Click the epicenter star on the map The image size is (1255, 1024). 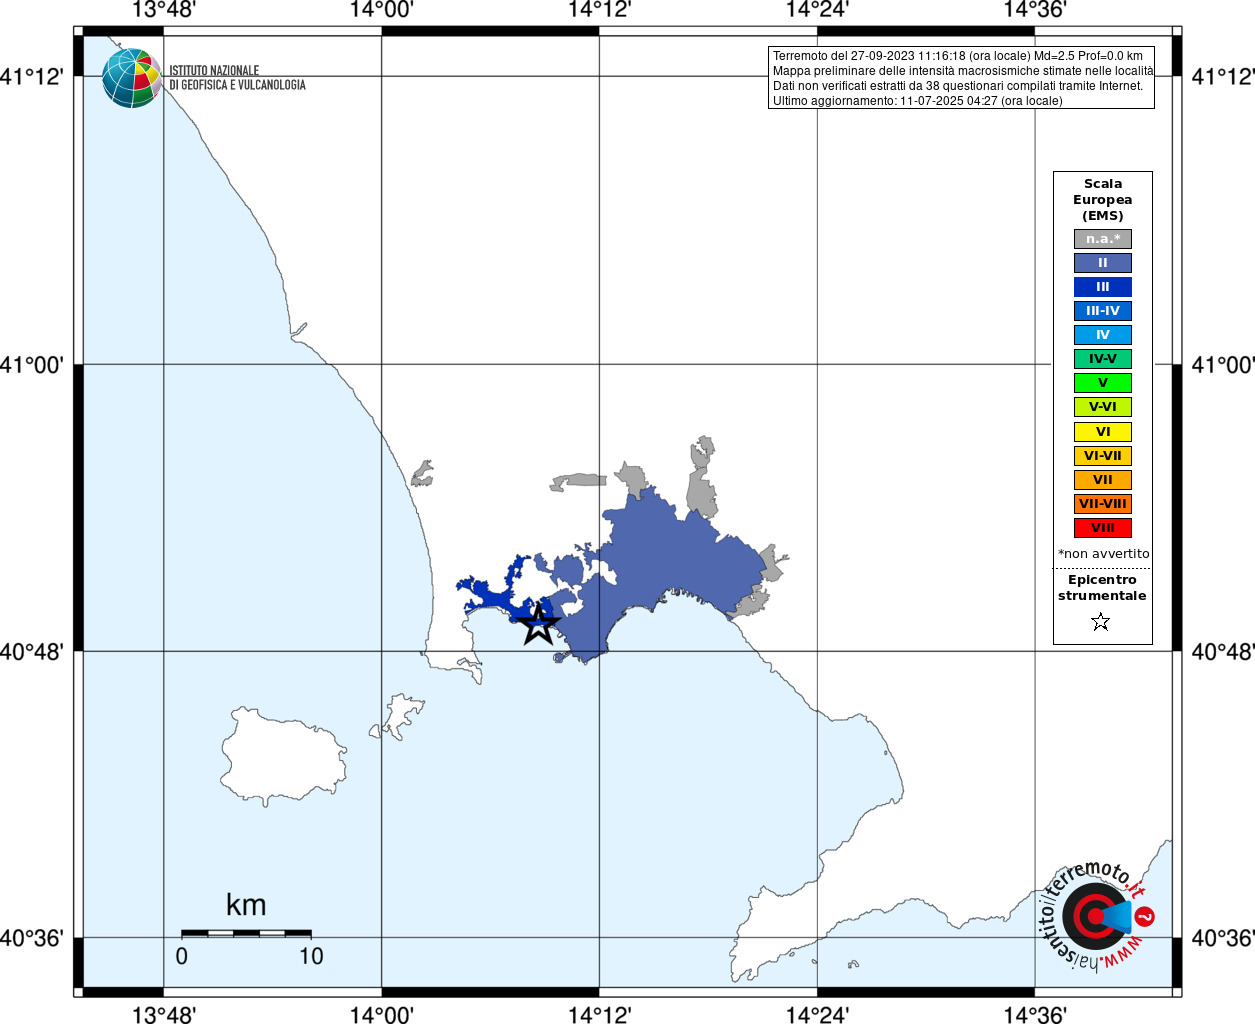[x=539, y=624]
